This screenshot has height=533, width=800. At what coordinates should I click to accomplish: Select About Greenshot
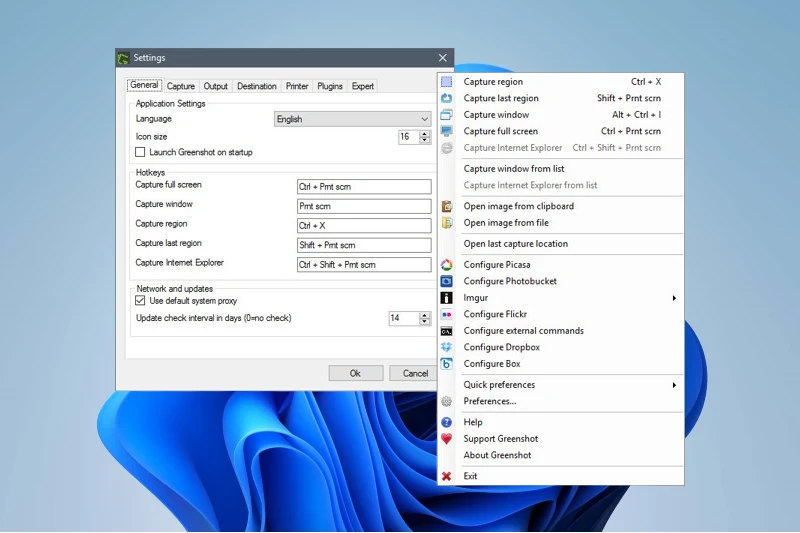click(560, 455)
